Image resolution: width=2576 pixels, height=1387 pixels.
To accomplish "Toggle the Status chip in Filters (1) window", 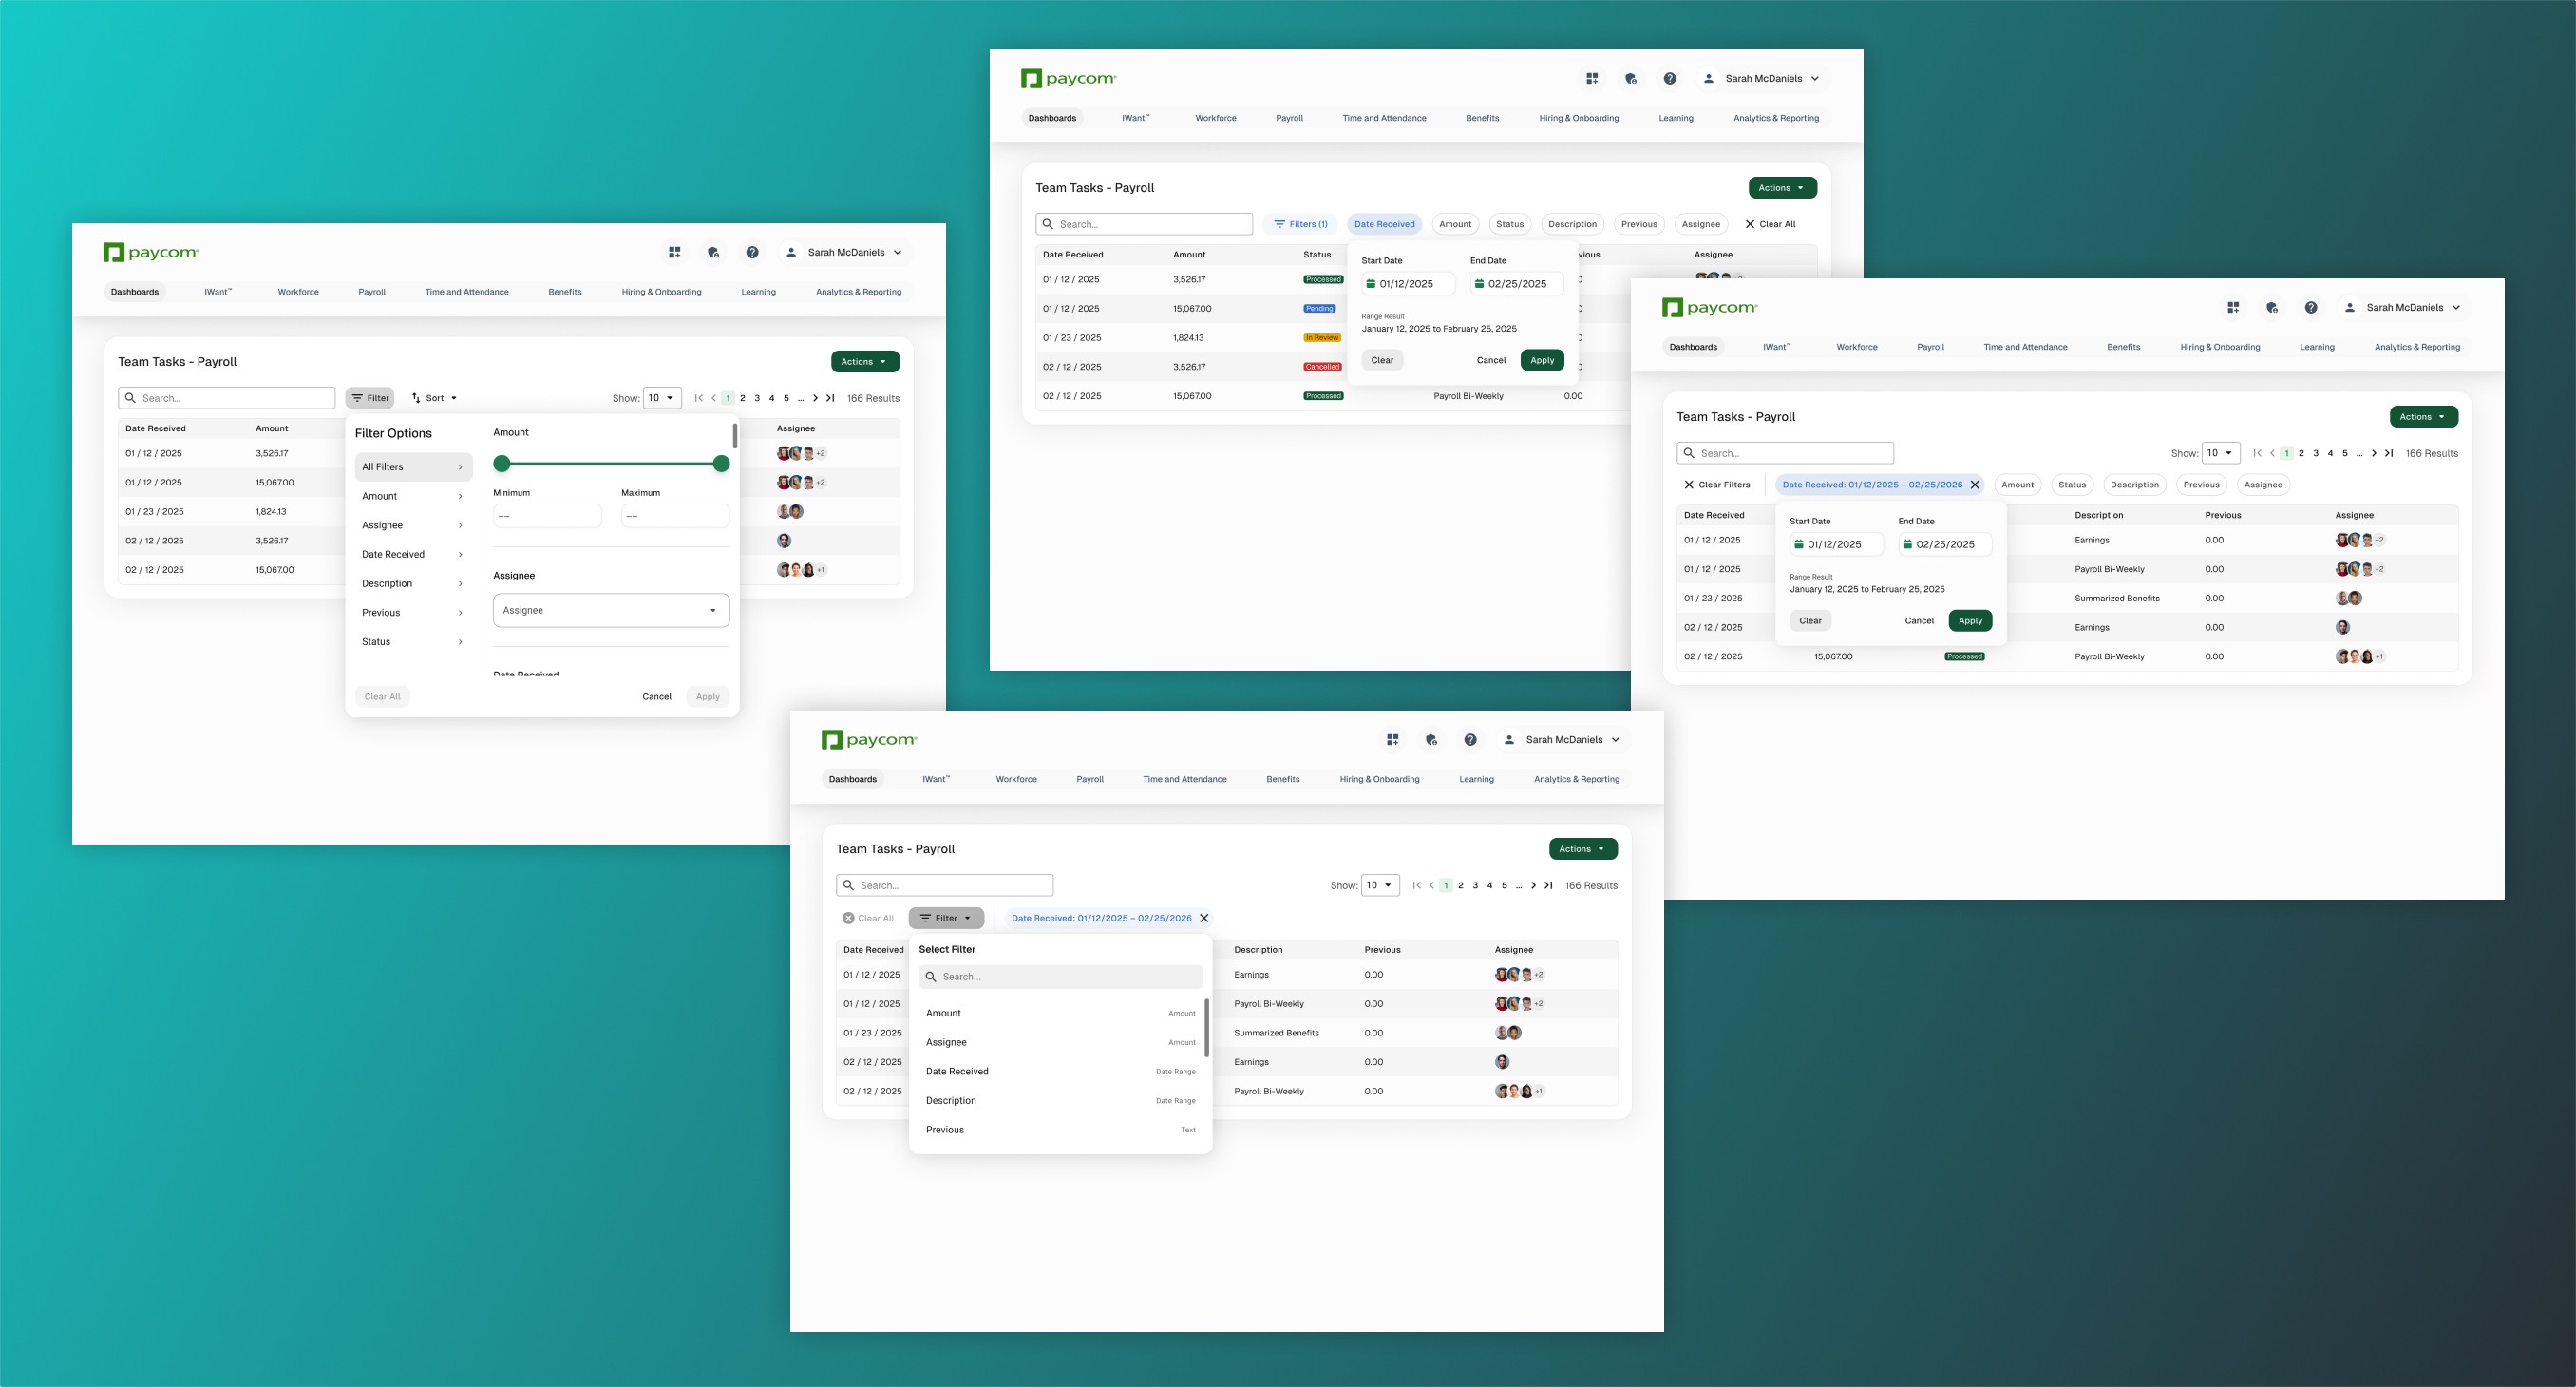I will [x=1510, y=224].
